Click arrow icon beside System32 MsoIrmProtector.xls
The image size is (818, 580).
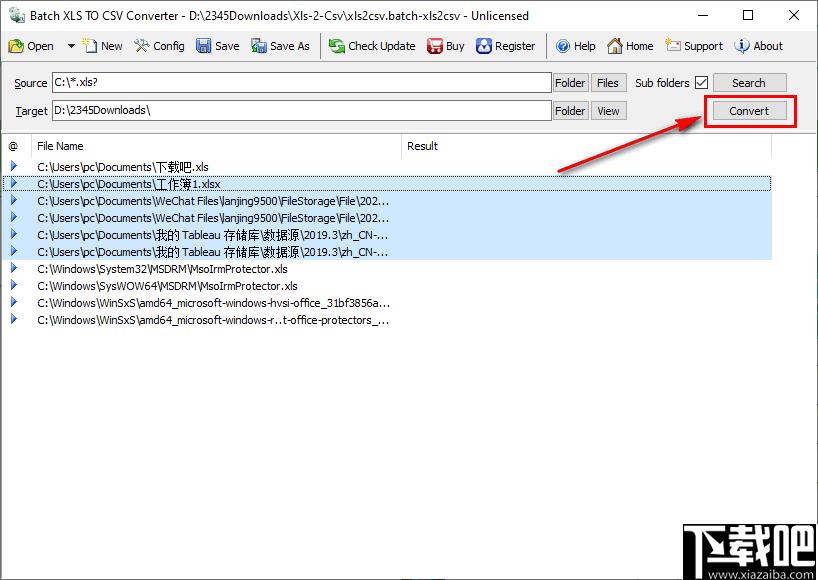point(14,268)
